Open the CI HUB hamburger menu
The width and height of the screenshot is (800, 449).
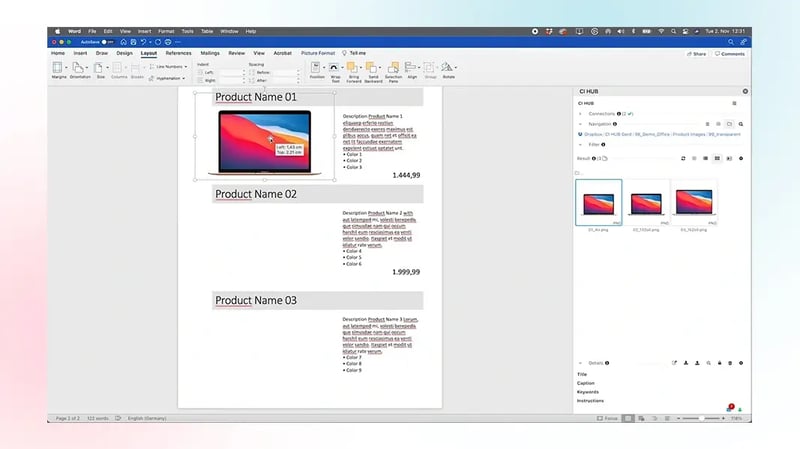pyautogui.click(x=734, y=103)
